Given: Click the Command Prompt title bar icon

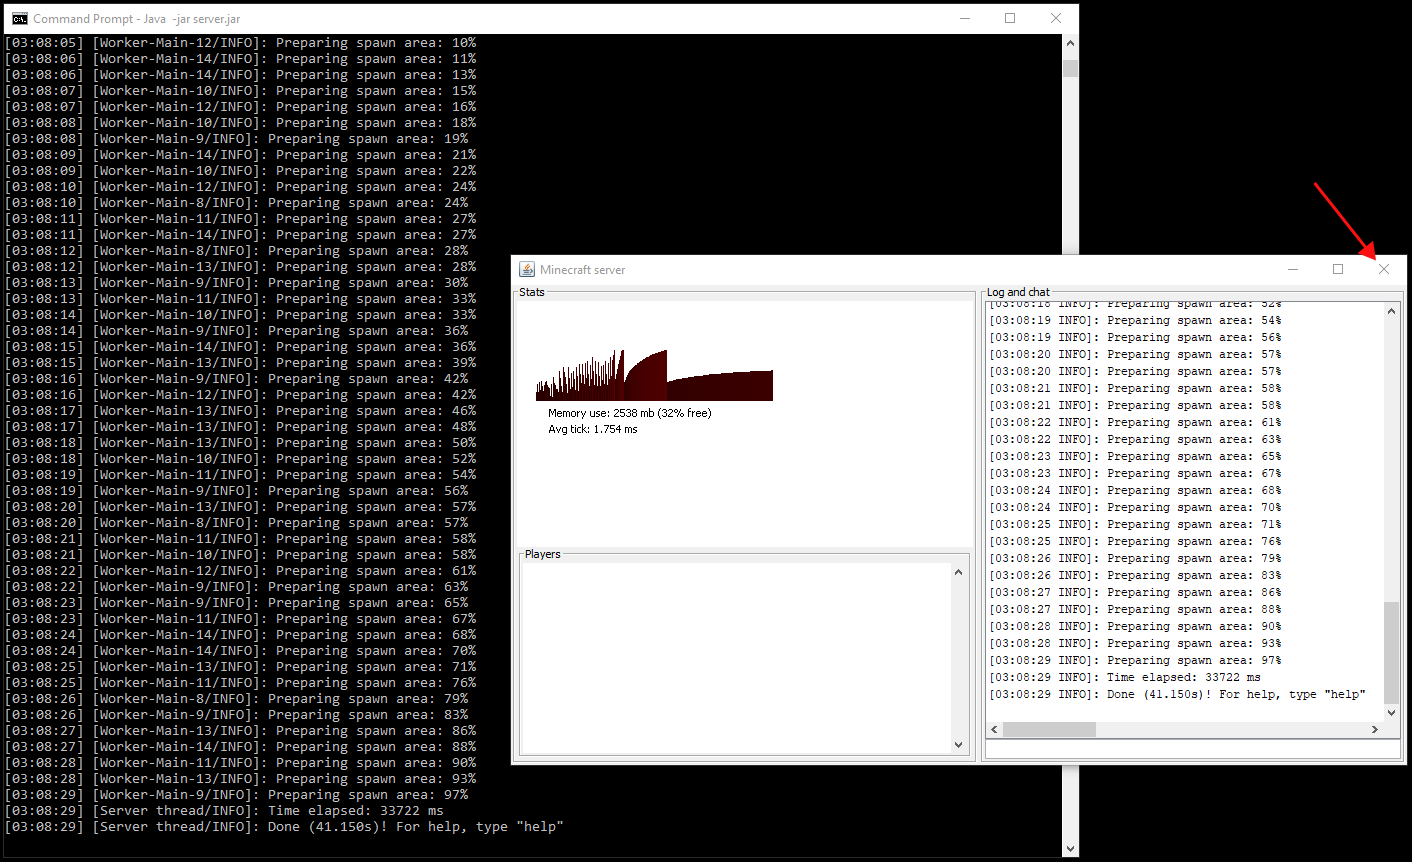Looking at the screenshot, I should [20, 18].
